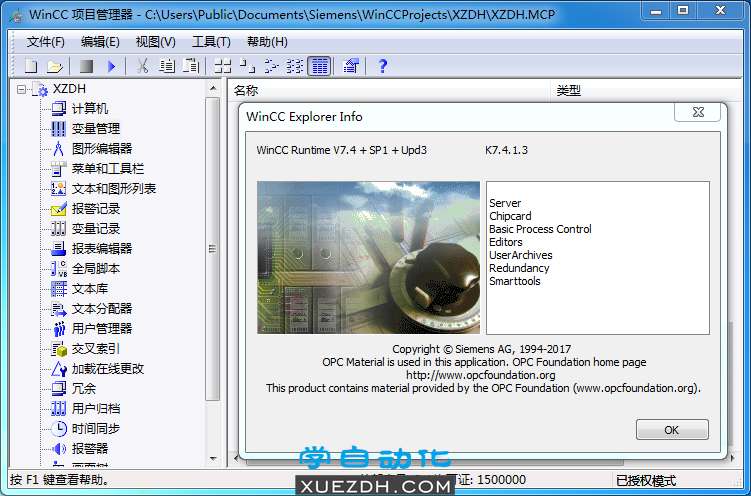
Task: Select XZDH project root name
Action: point(69,89)
